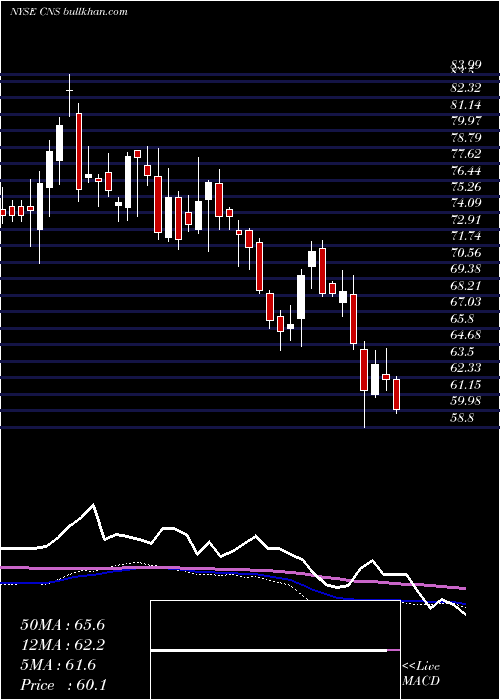Viewport: 500px width, 700px height.
Task: Click the 77.62 price axis label
Action: click(x=466, y=154)
